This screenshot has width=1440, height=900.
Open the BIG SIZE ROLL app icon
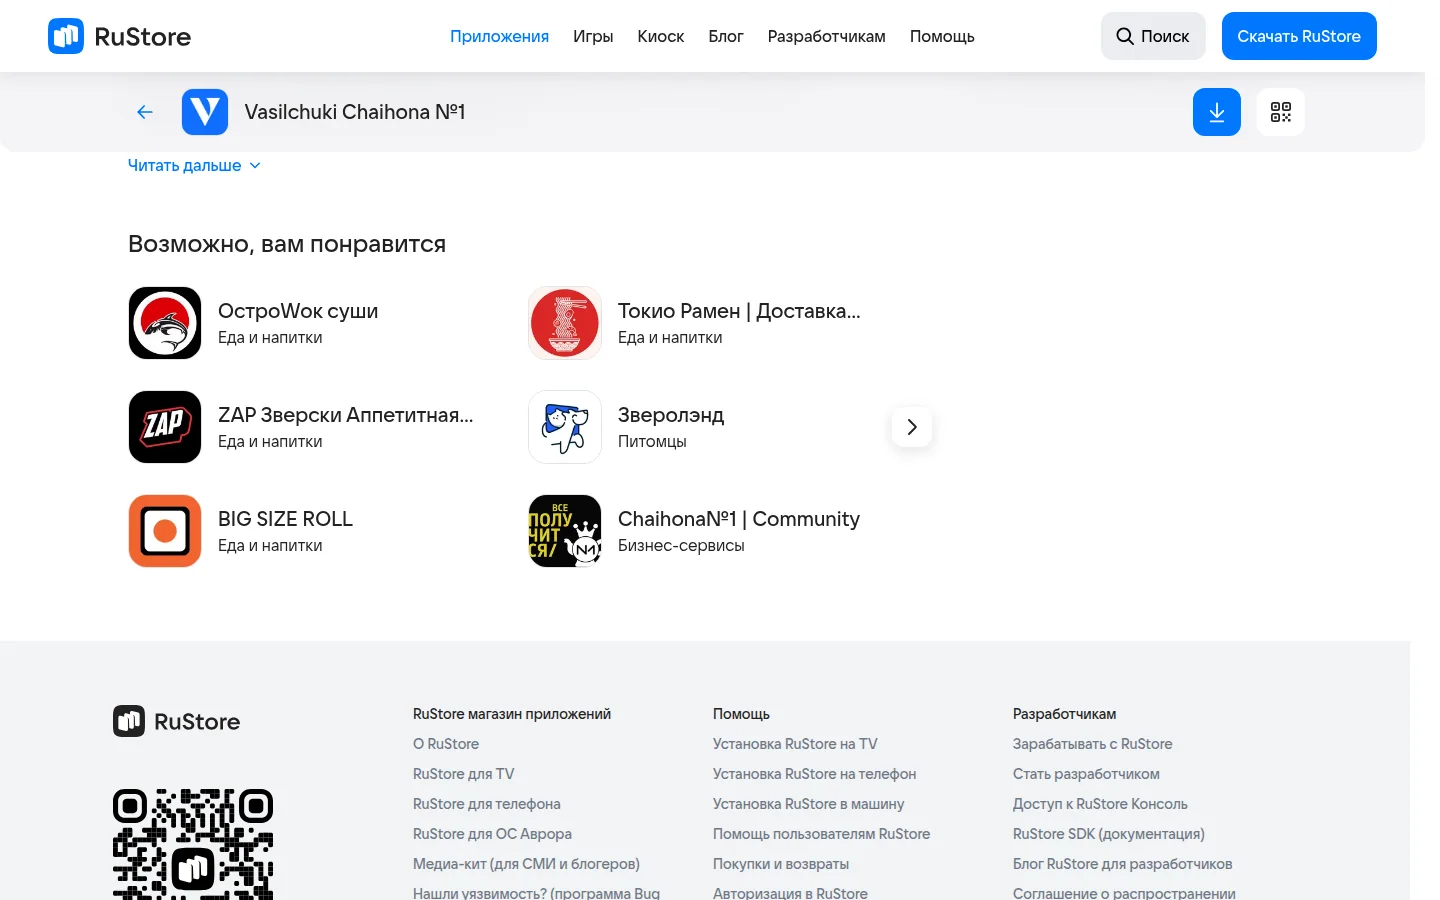[x=165, y=531]
